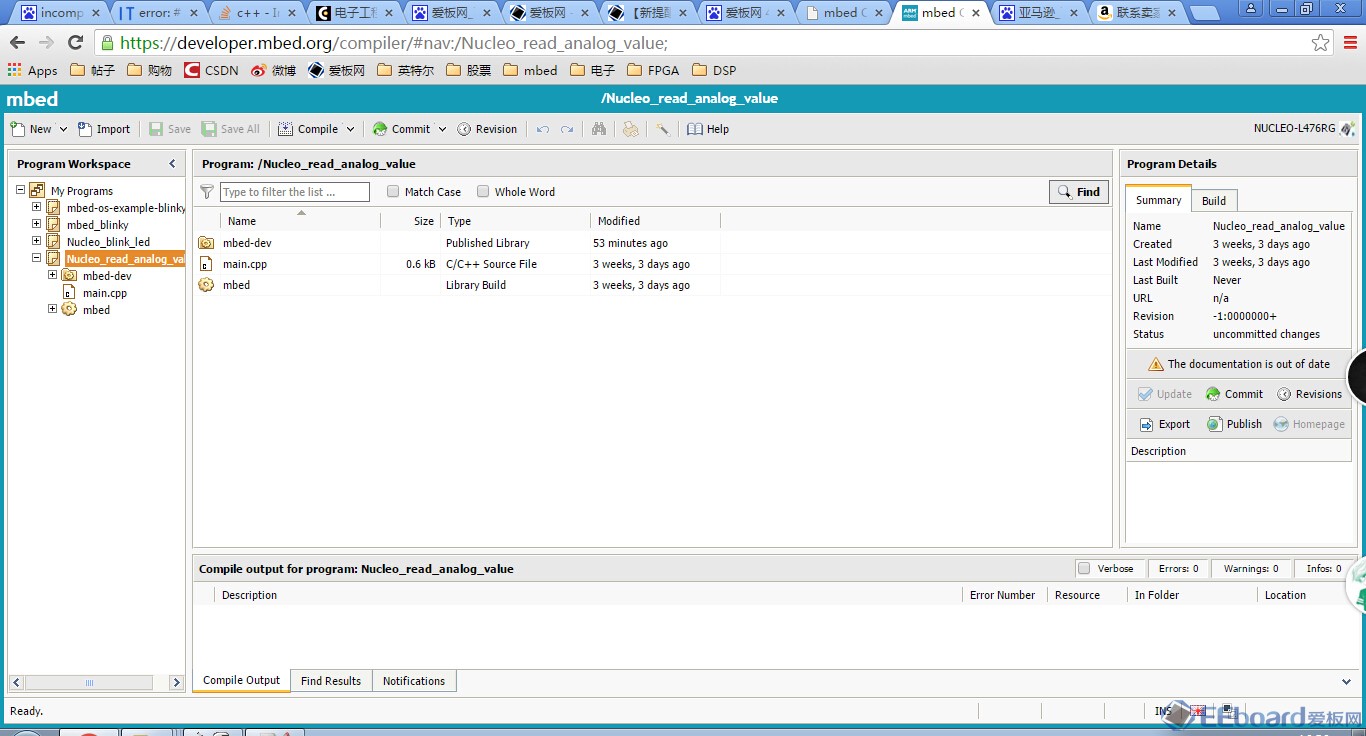Collapse the Nucleo_read_analog_value program node
The height and width of the screenshot is (736, 1366).
[37, 258]
